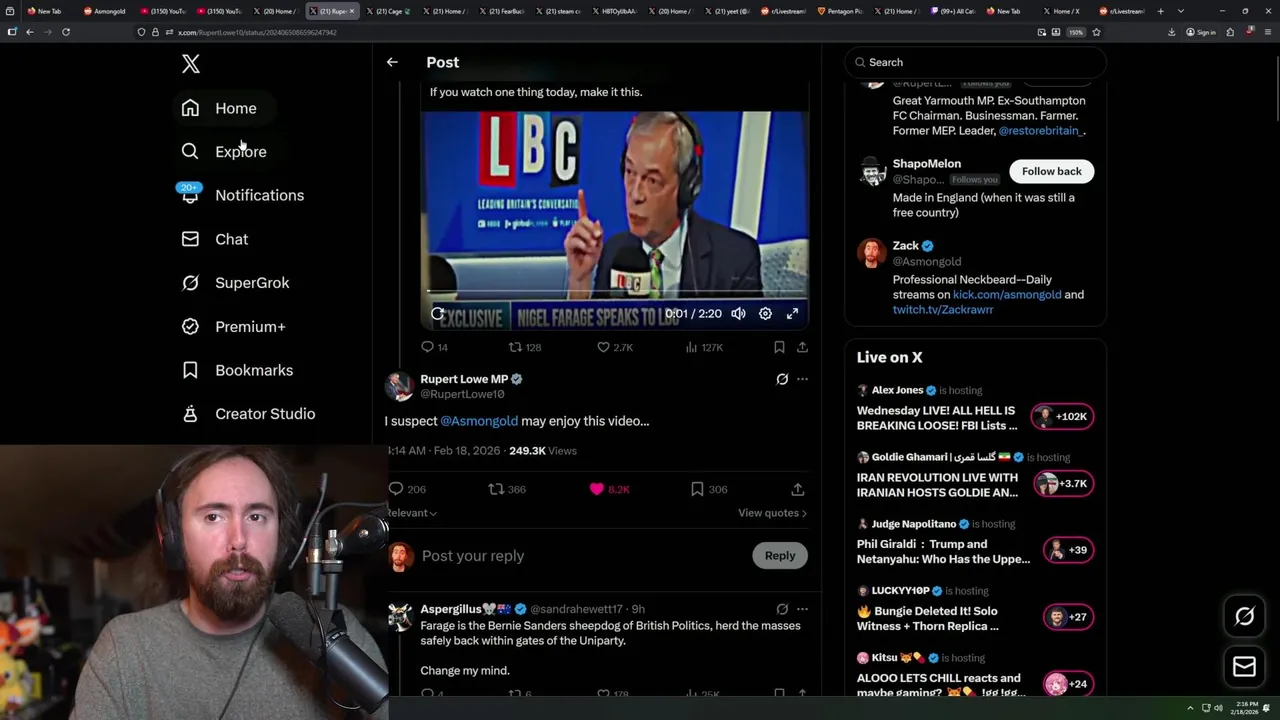Click the Search box
This screenshot has width=1280, height=720.
coord(975,62)
